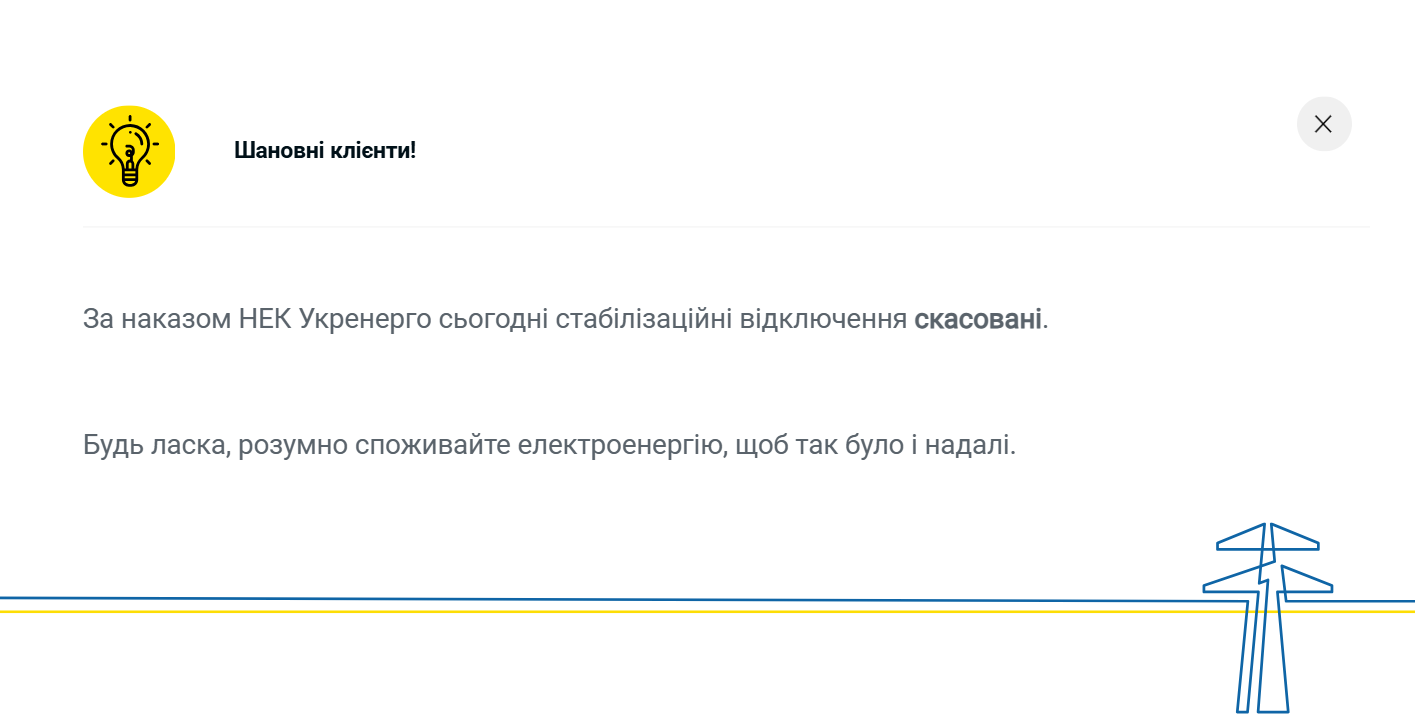Click the yellow lightbulb icon

click(129, 151)
